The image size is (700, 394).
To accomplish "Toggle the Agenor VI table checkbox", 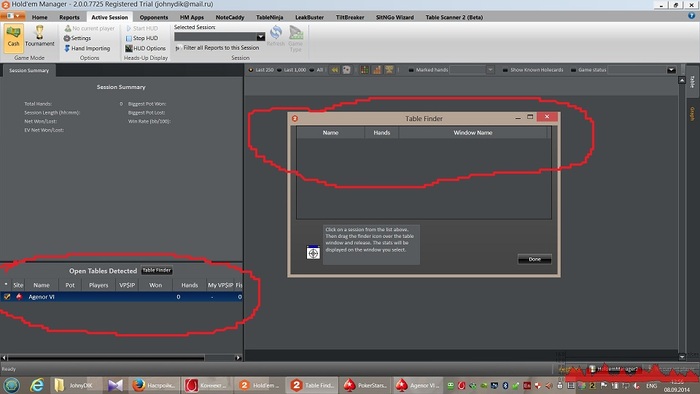I will [x=7, y=297].
